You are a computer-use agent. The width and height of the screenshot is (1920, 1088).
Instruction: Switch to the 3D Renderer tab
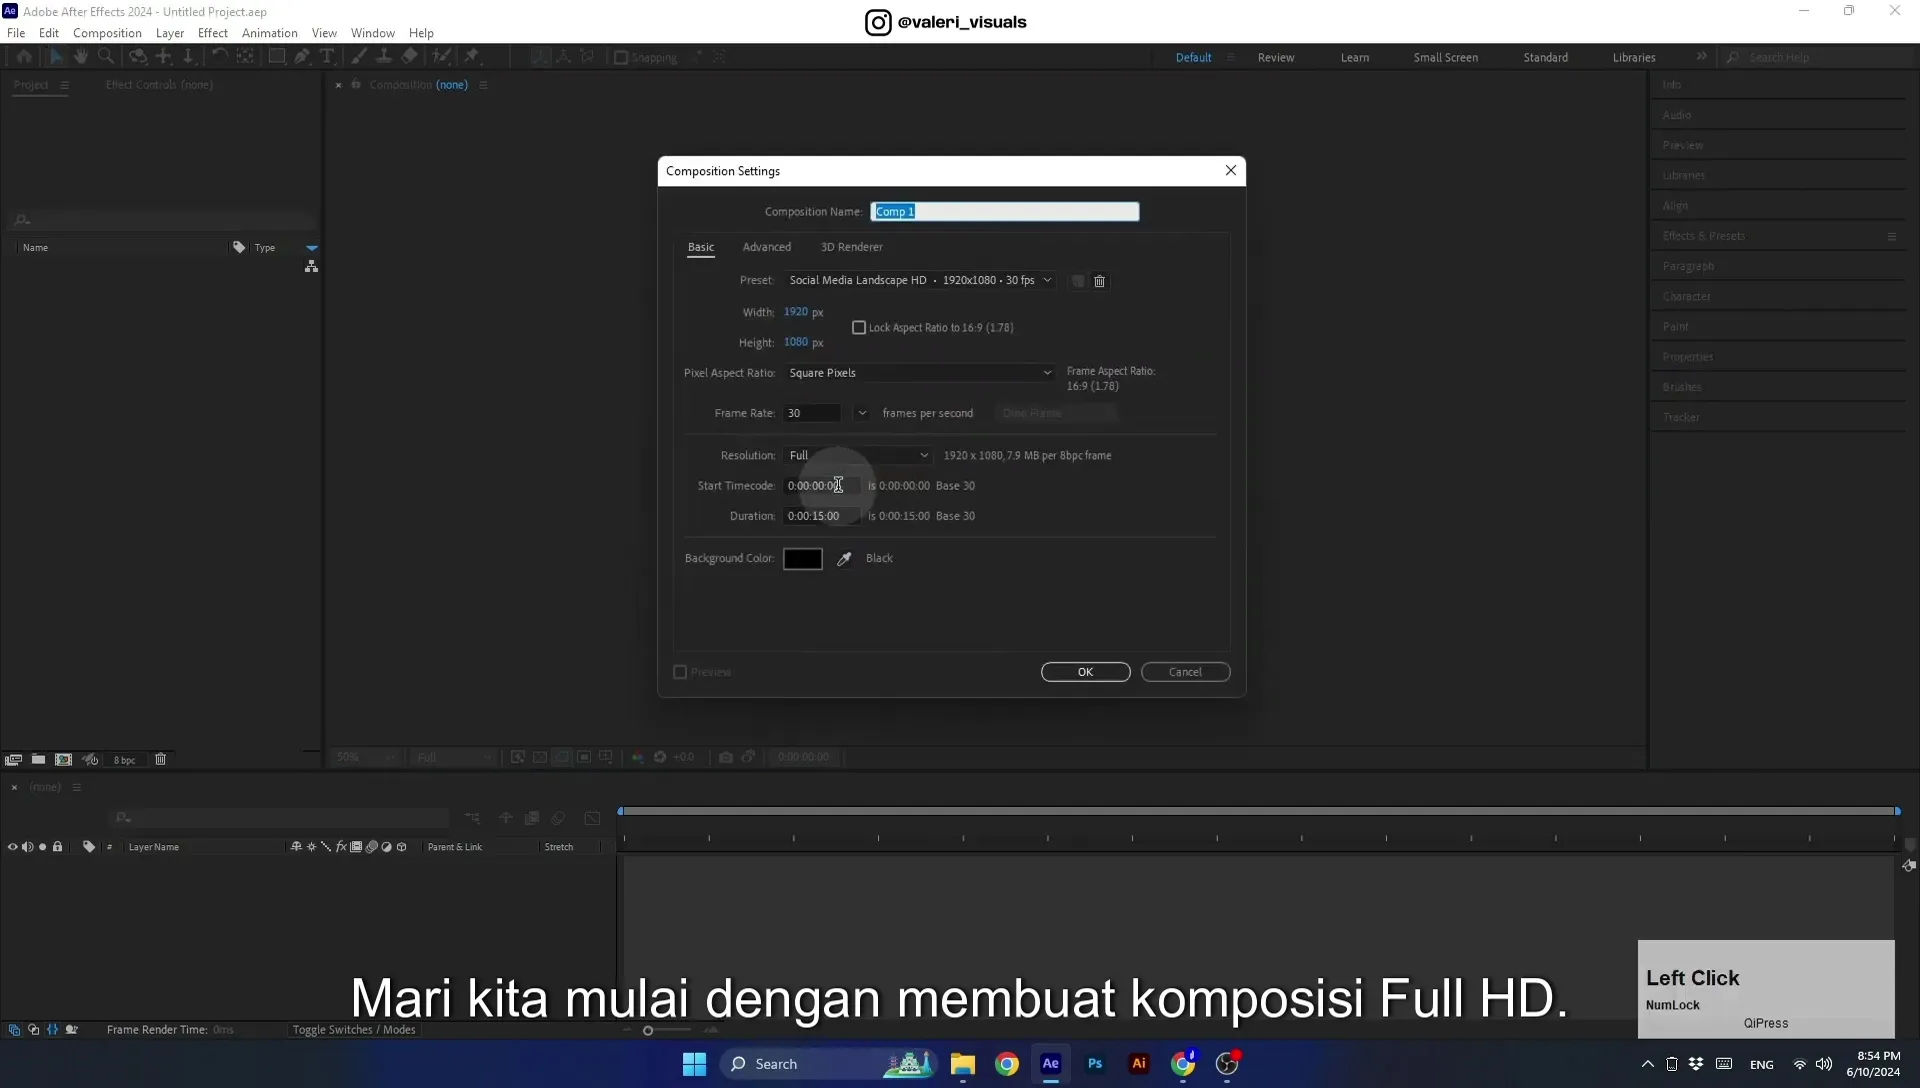[852, 247]
